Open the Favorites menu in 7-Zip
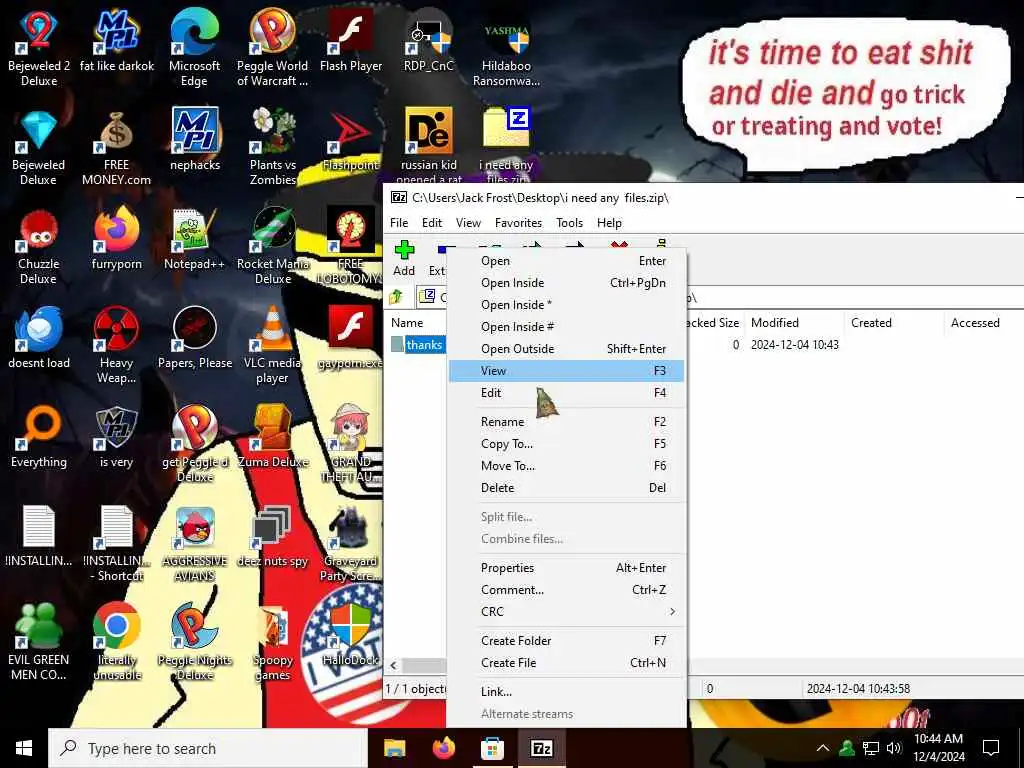Viewport: 1024px width, 768px height. [519, 223]
